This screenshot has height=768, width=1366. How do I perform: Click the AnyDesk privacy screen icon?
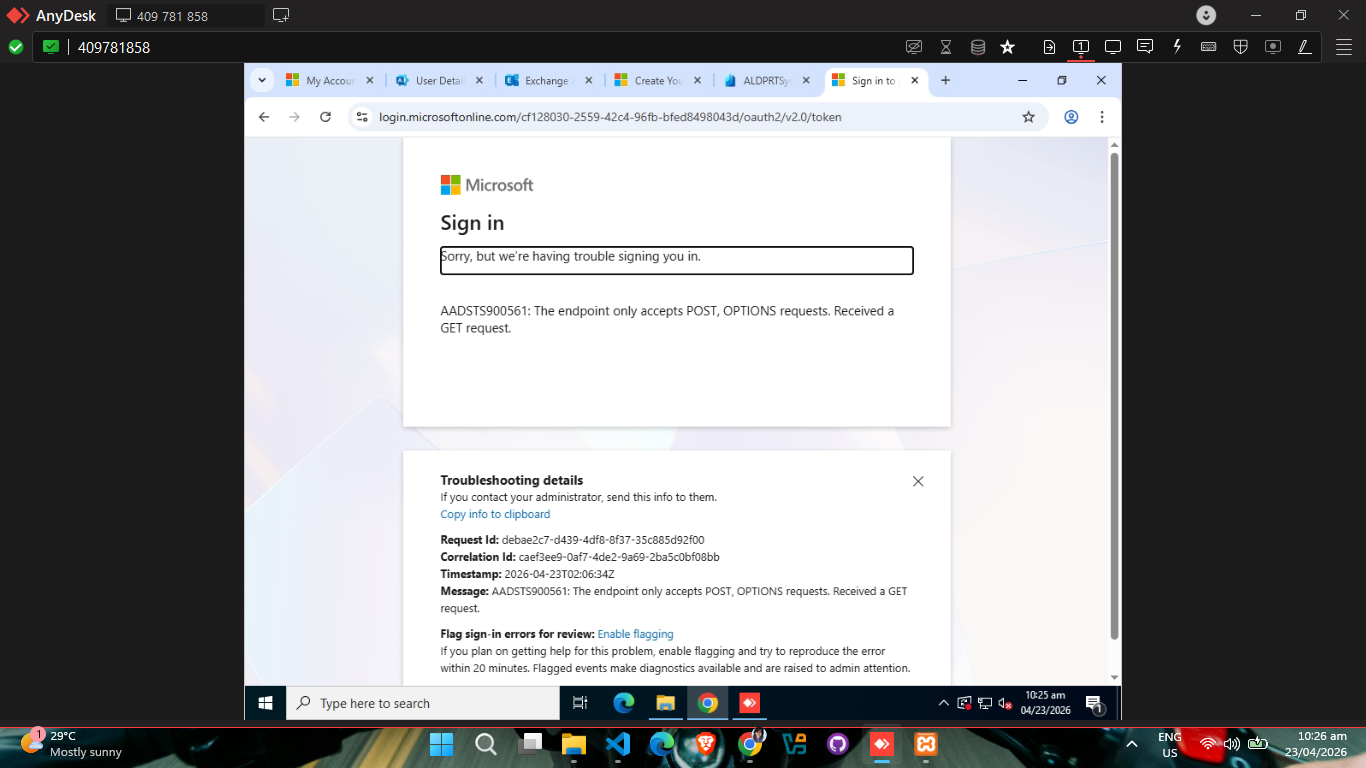pos(913,47)
